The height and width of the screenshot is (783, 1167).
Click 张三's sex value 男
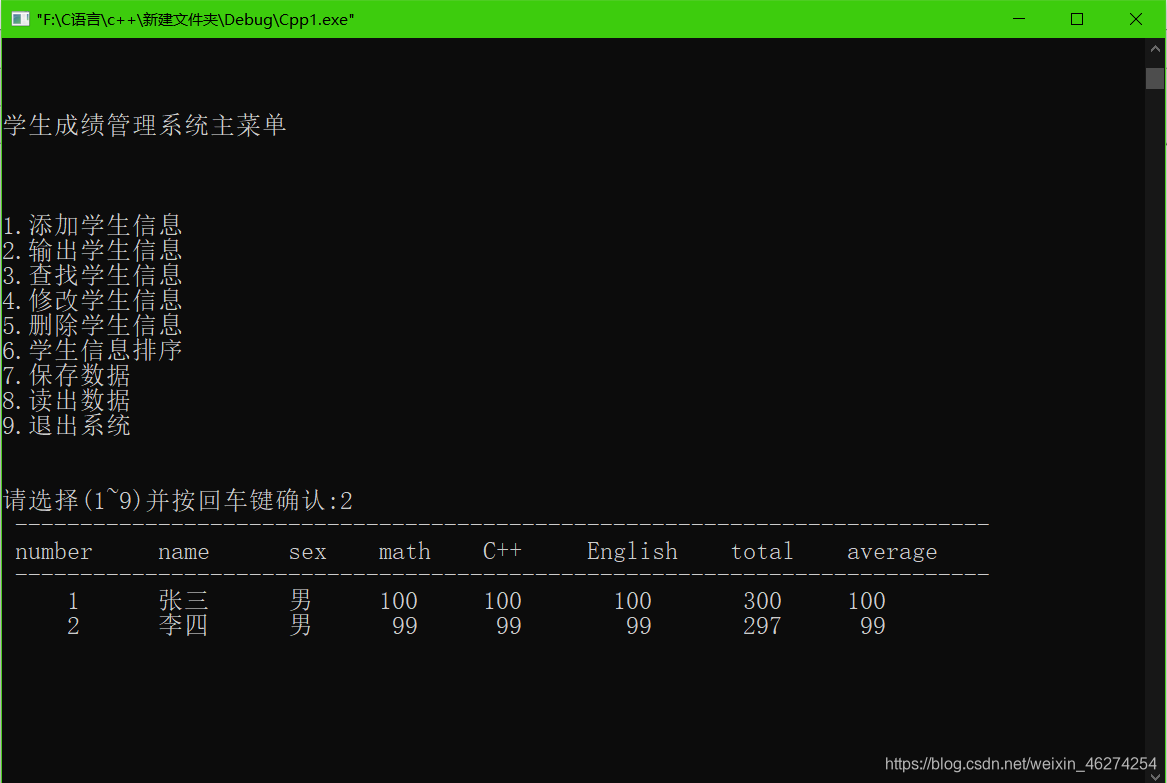pyautogui.click(x=301, y=600)
